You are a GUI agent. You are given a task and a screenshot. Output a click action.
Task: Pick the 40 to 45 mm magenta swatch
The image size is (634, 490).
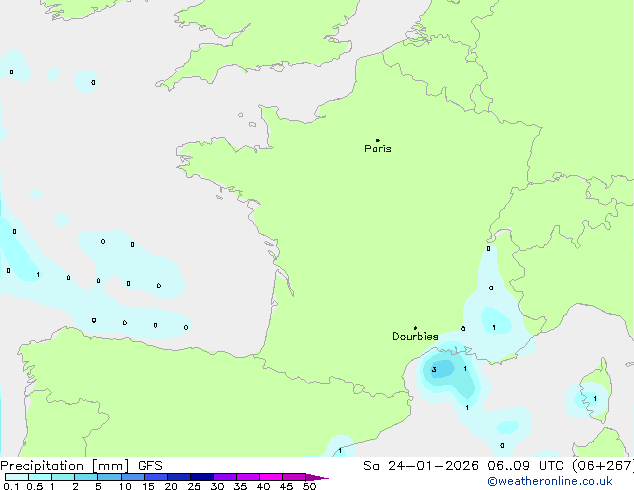coord(271,477)
